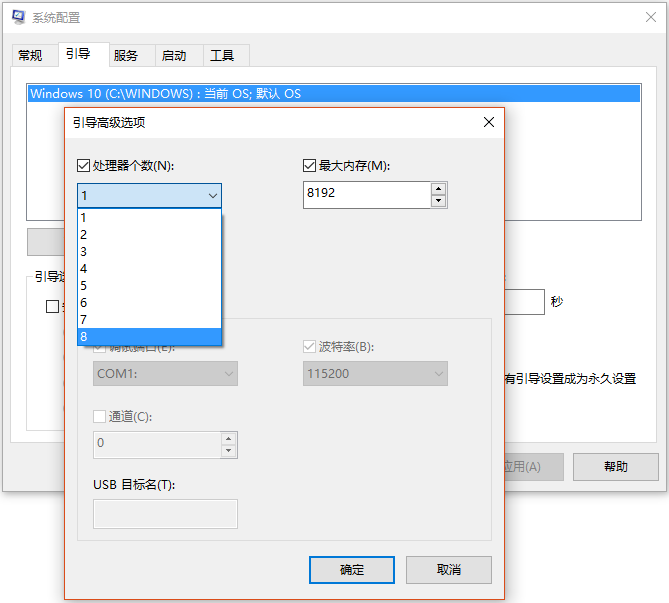Collapse the 处理器个数 dropdown via its arrow

click(212, 196)
